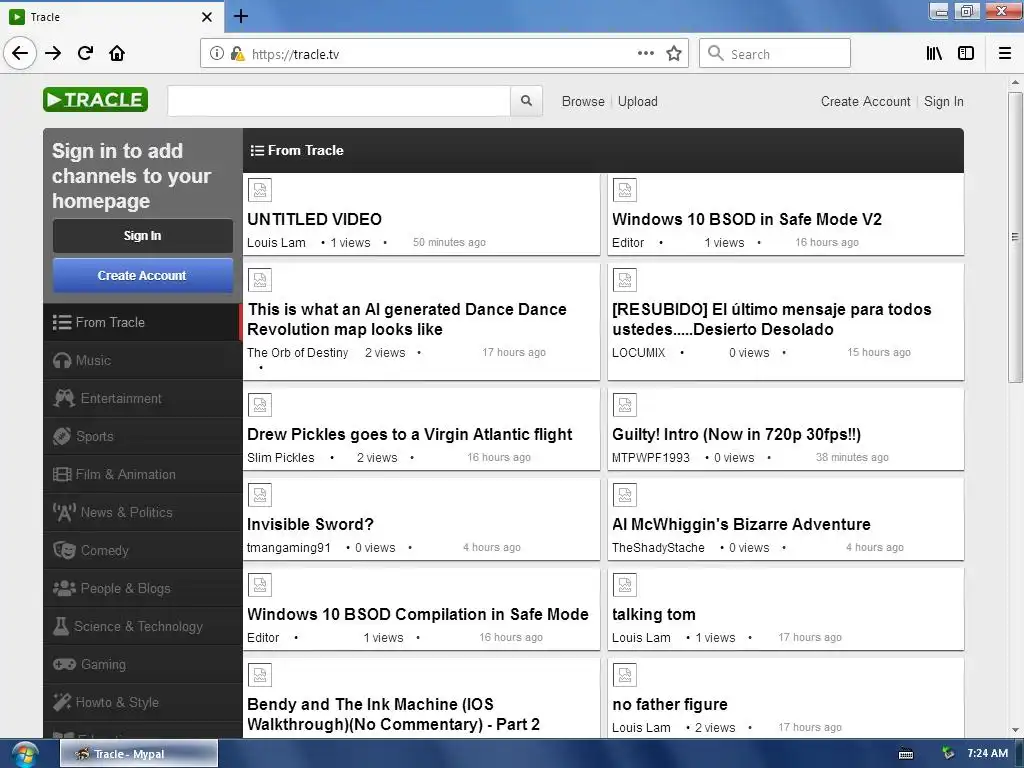Image resolution: width=1024 pixels, height=768 pixels.
Task: Focus the Tracle site search field
Action: click(x=339, y=101)
